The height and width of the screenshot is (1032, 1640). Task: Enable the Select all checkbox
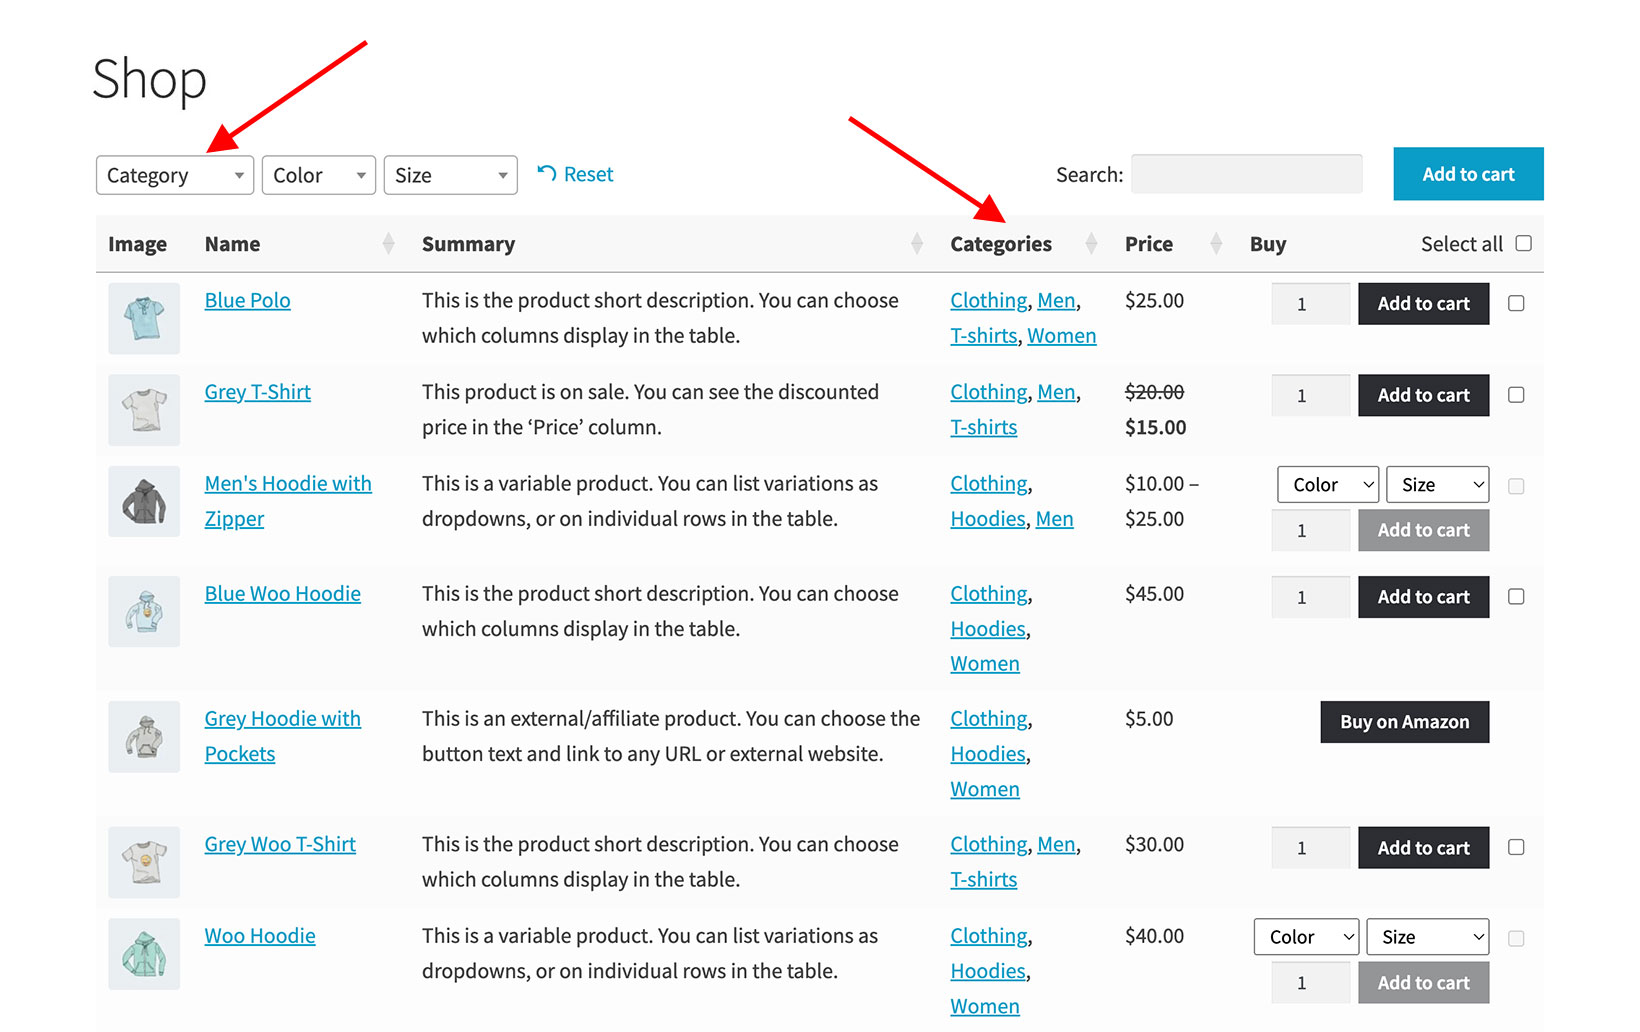[x=1524, y=242]
